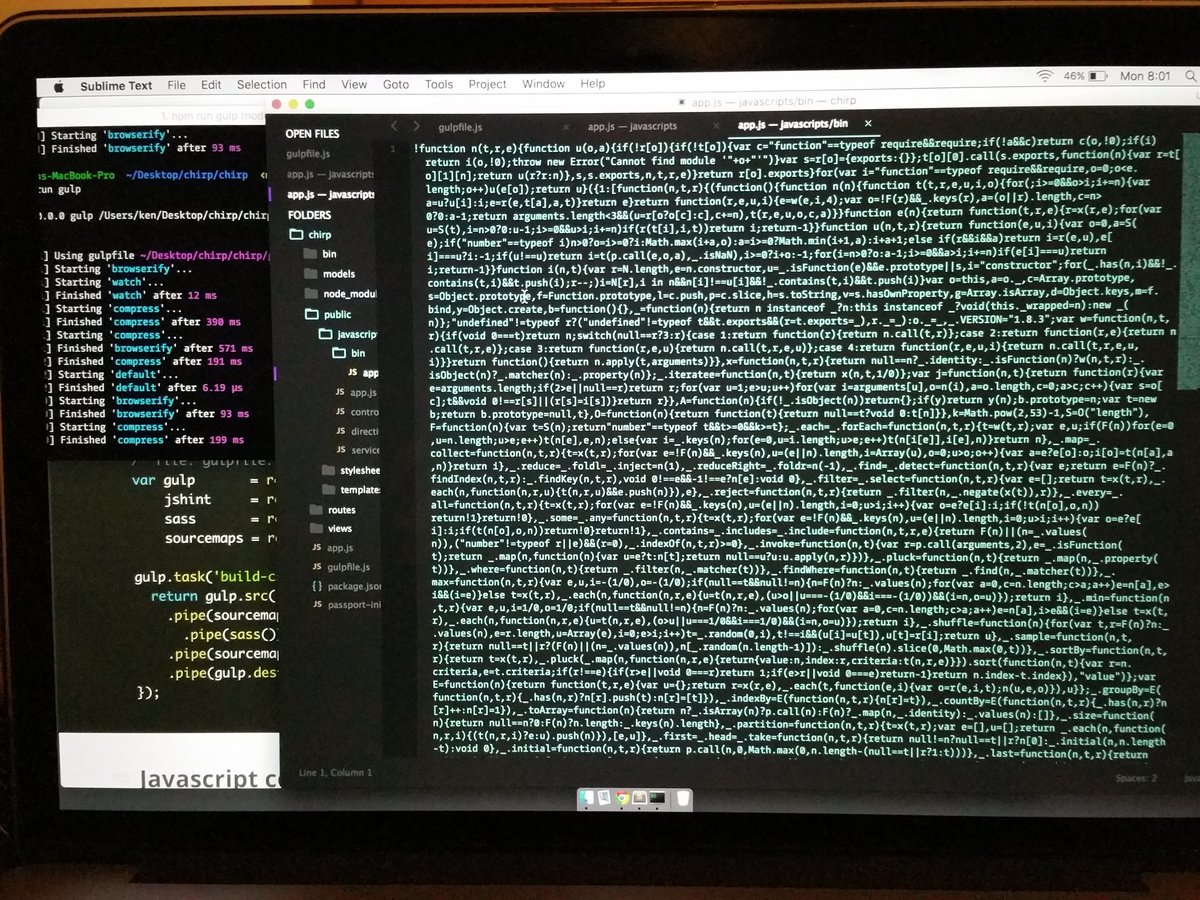Open the Find menu
1200x900 pixels.
[314, 85]
